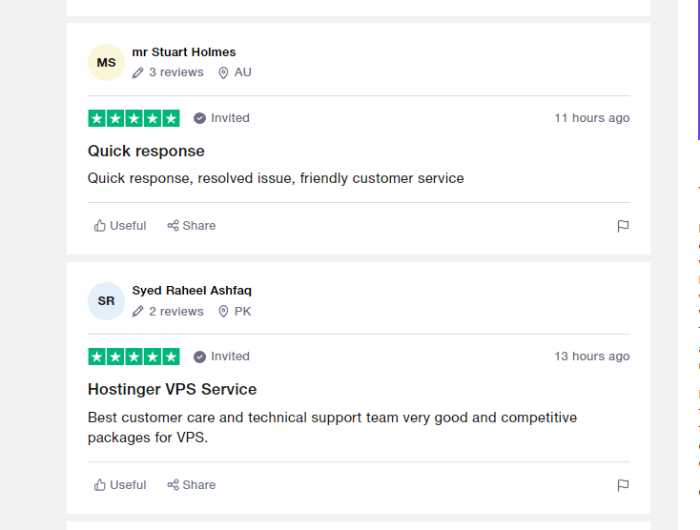Click thumbs-up icon on Hostinger VPS review

click(100, 484)
